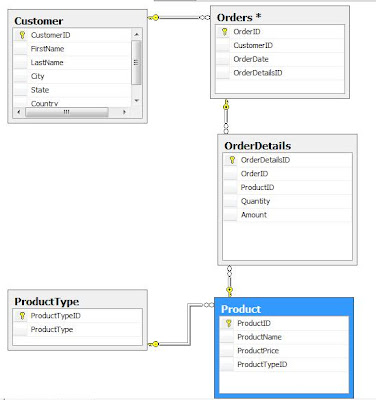Select the Country column in Customer
Screen dimensions: 376x400
[x=72, y=102]
